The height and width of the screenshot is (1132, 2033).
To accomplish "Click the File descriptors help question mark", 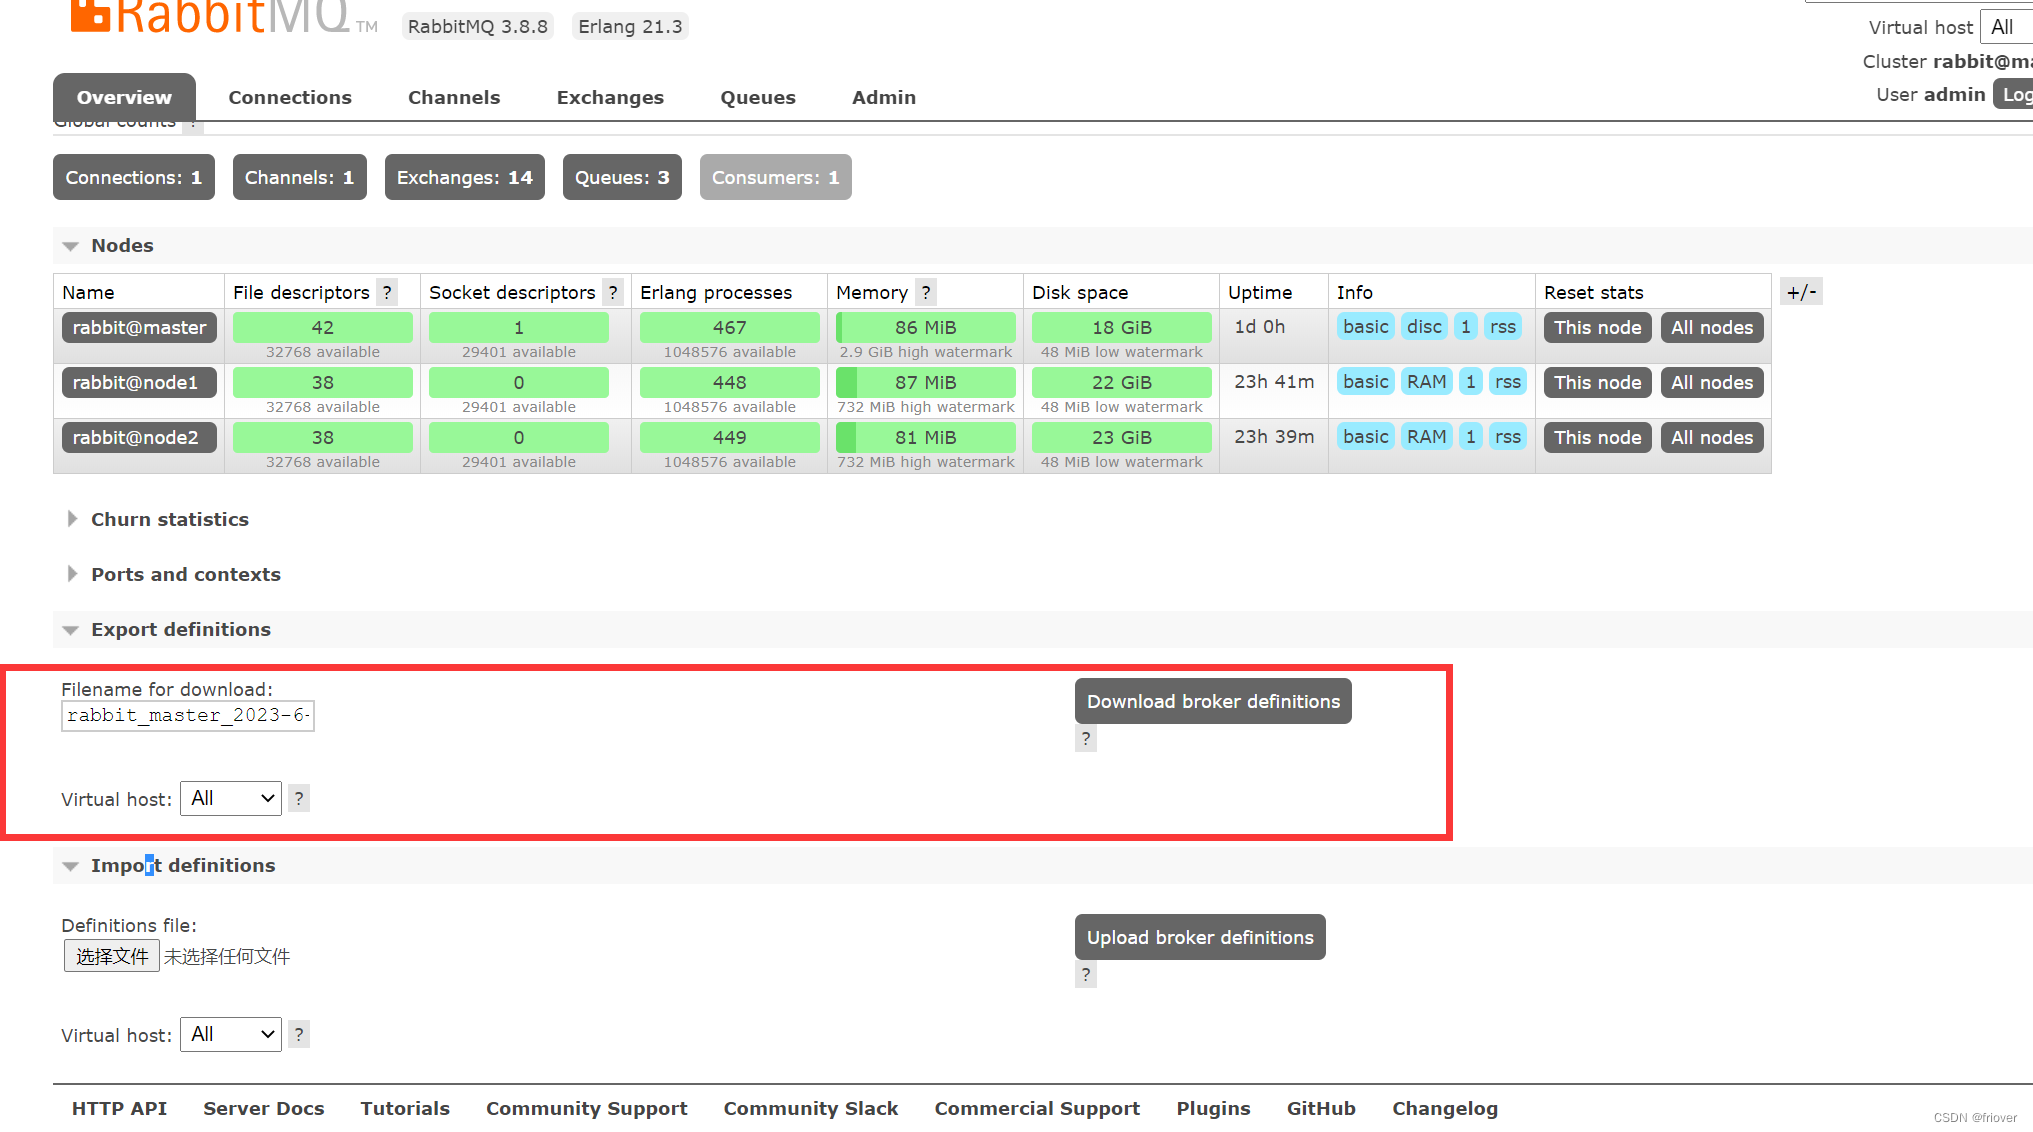I will pos(387,292).
